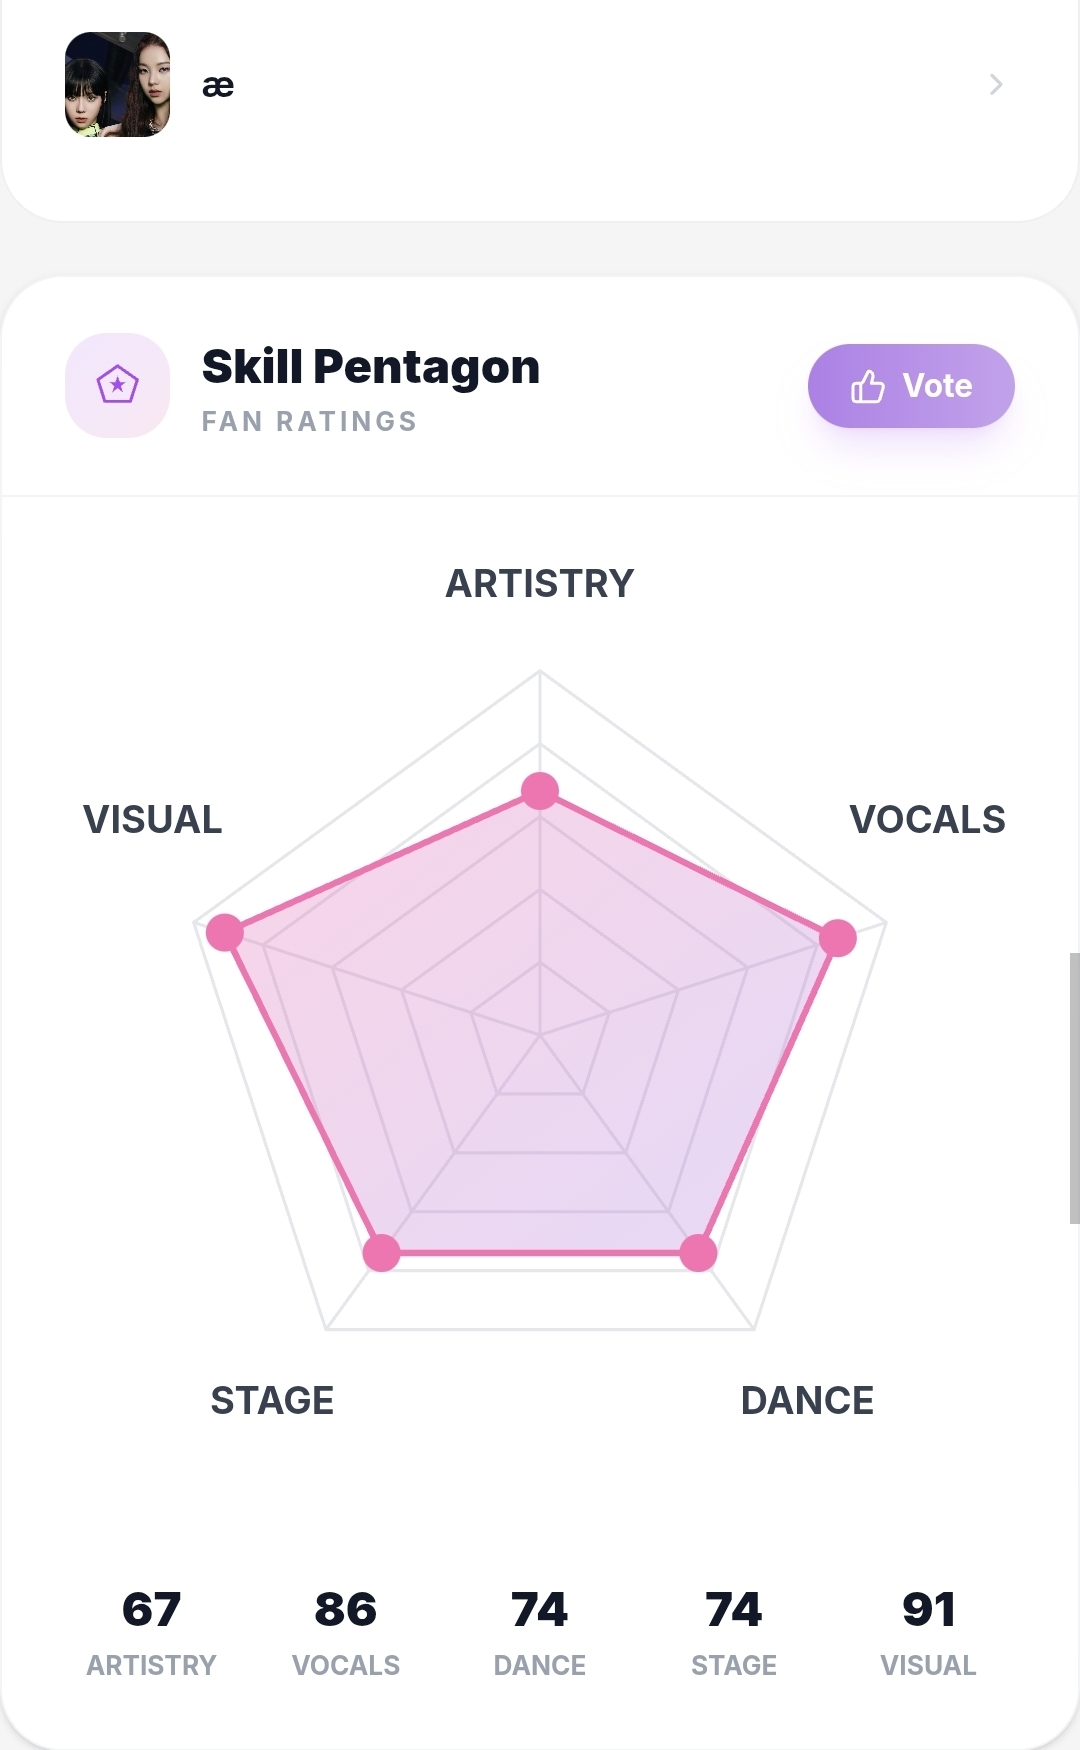
Task: Click the pentagon star icon
Action: pos(117,385)
